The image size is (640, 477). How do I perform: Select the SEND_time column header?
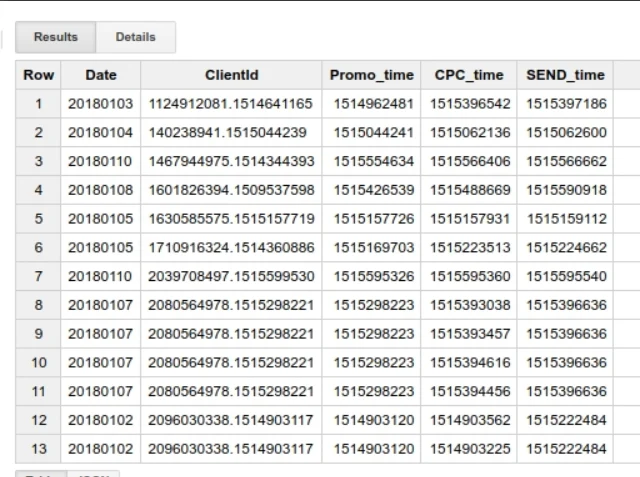(x=566, y=75)
